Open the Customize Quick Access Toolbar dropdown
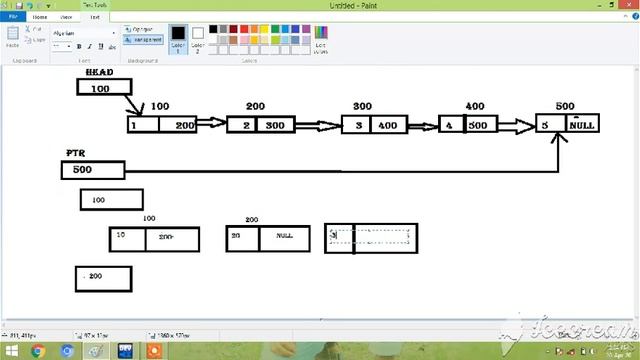 click(x=48, y=6)
